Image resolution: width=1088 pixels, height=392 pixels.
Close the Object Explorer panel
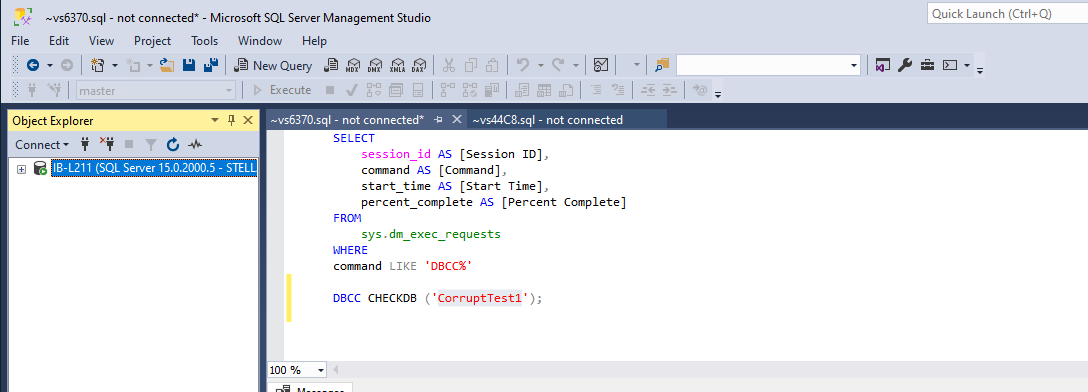point(248,120)
